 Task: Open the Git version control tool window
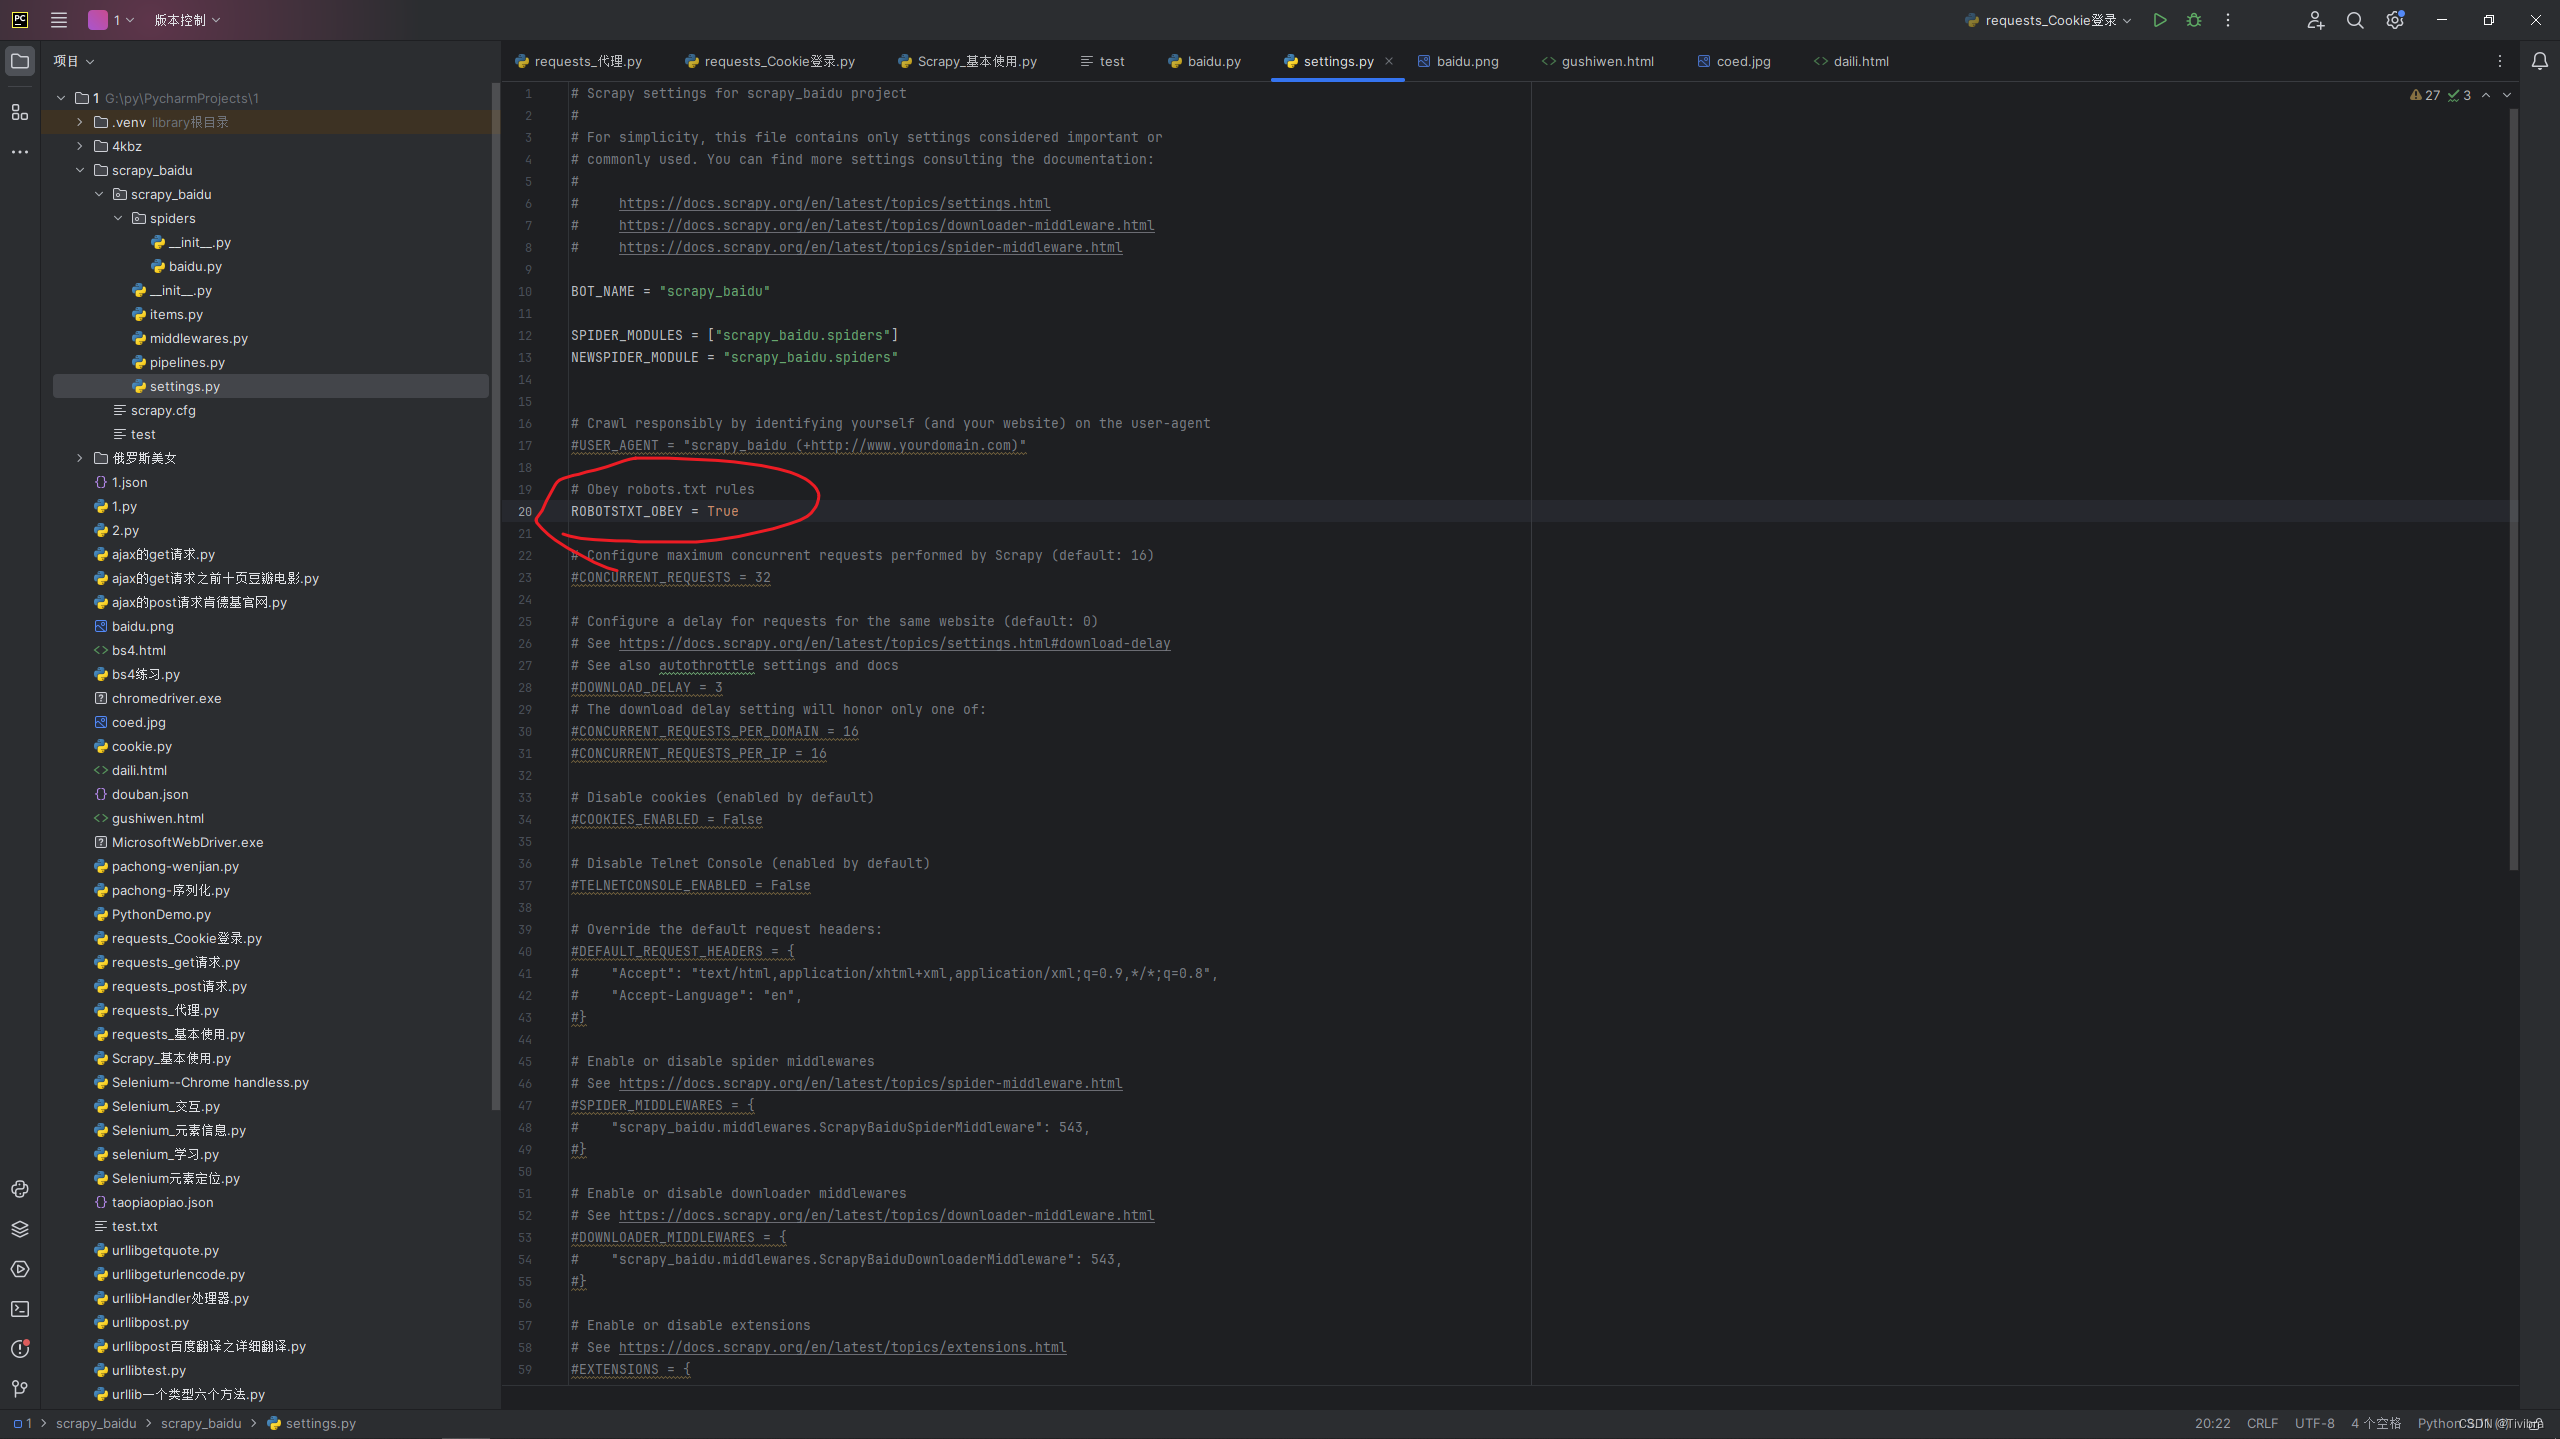pyautogui.click(x=20, y=1389)
